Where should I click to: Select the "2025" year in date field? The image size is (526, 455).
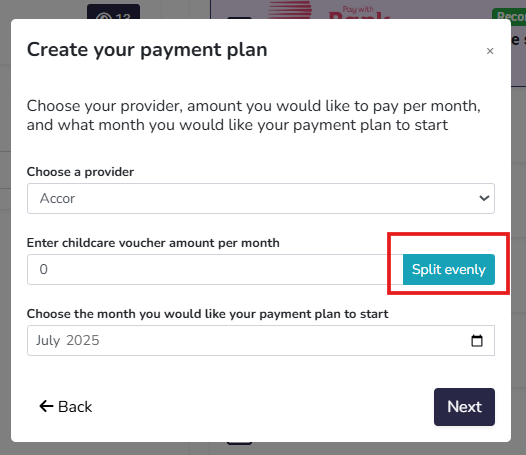coord(83,341)
